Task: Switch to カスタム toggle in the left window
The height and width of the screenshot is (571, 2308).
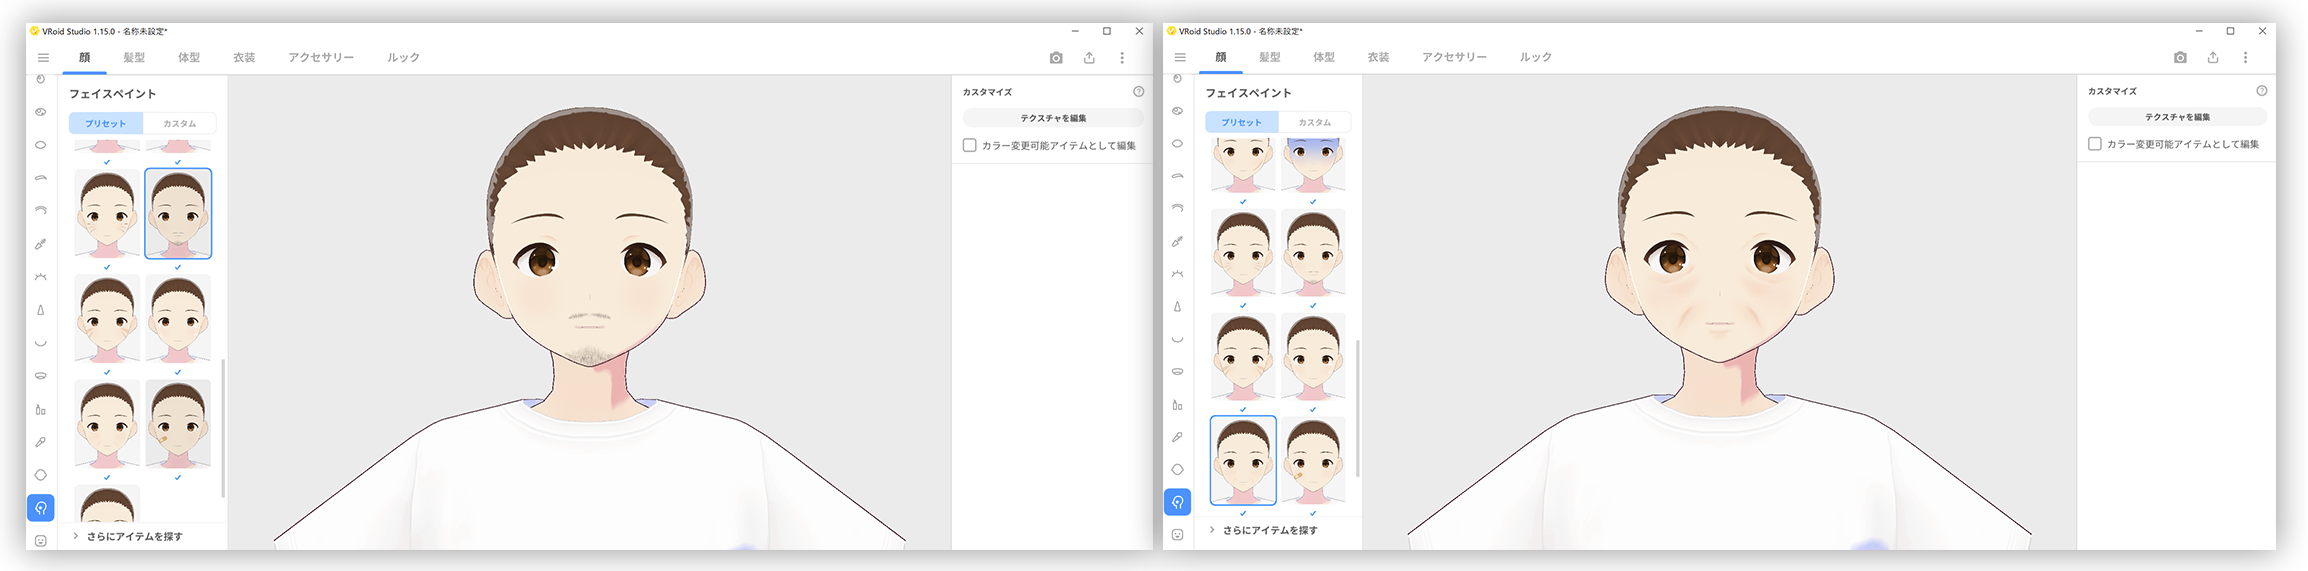Action: pyautogui.click(x=180, y=124)
